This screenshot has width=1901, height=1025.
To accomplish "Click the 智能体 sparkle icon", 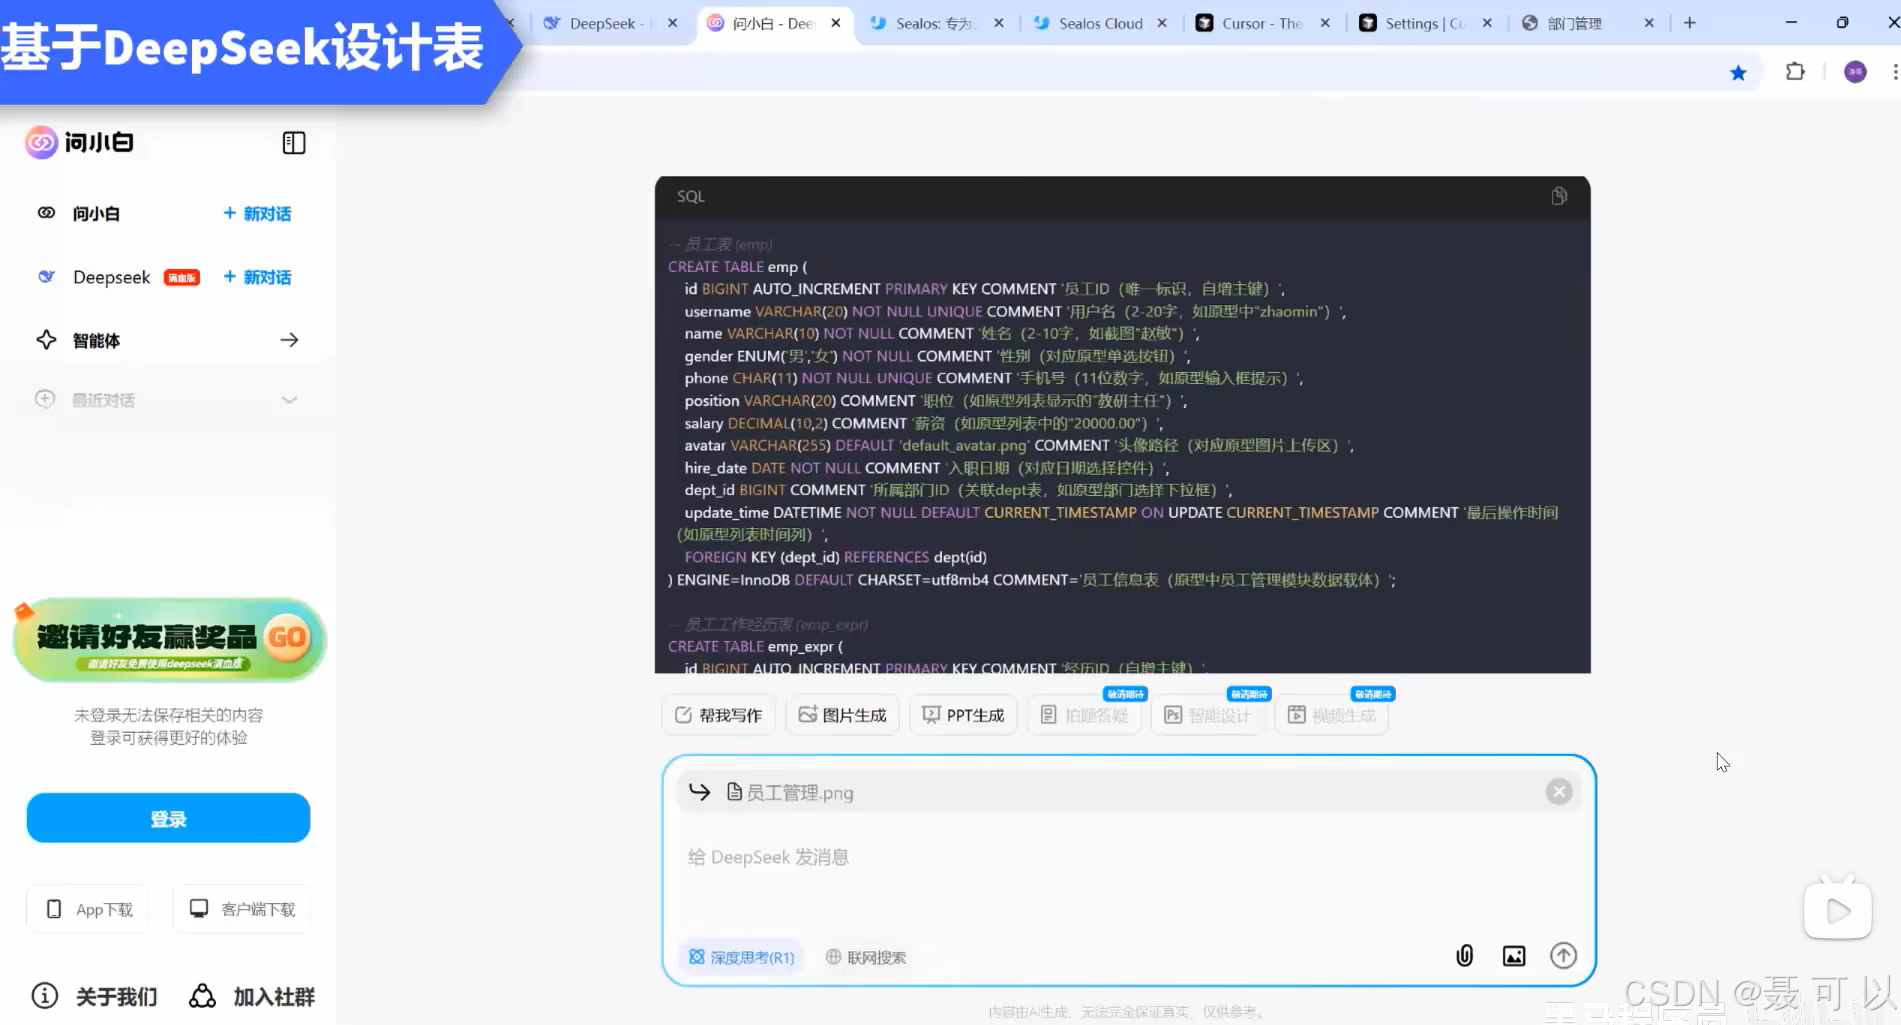I will tap(46, 340).
